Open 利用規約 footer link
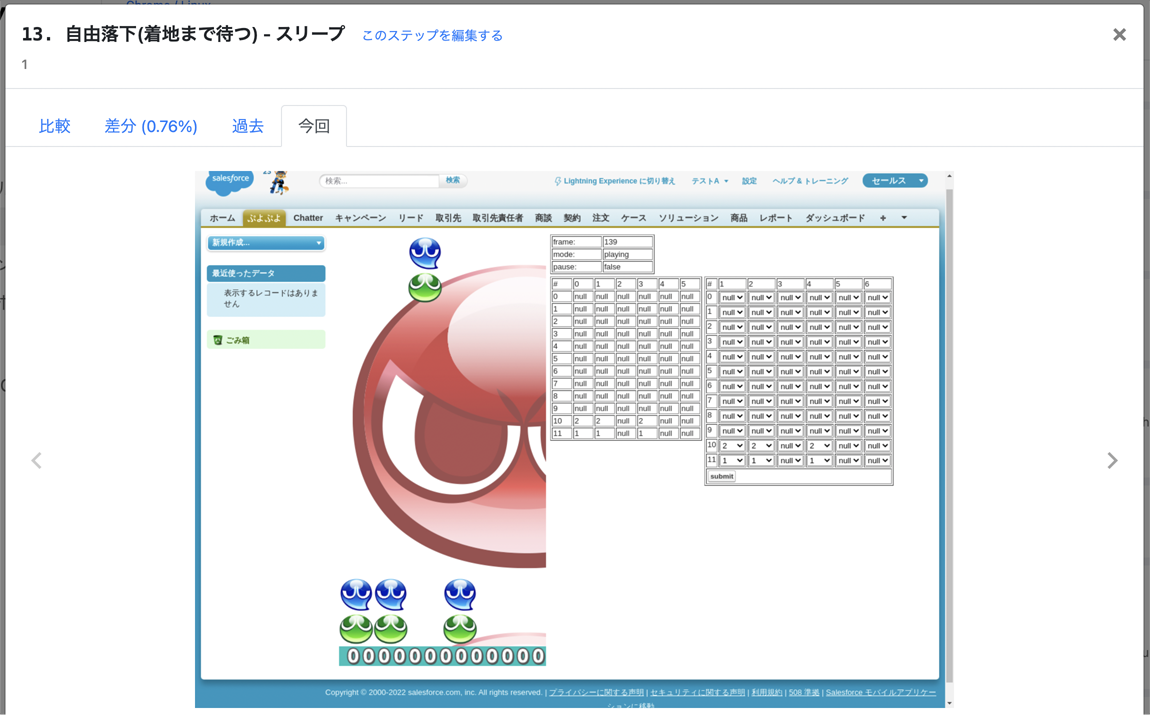This screenshot has height=715, width=1150. point(766,692)
